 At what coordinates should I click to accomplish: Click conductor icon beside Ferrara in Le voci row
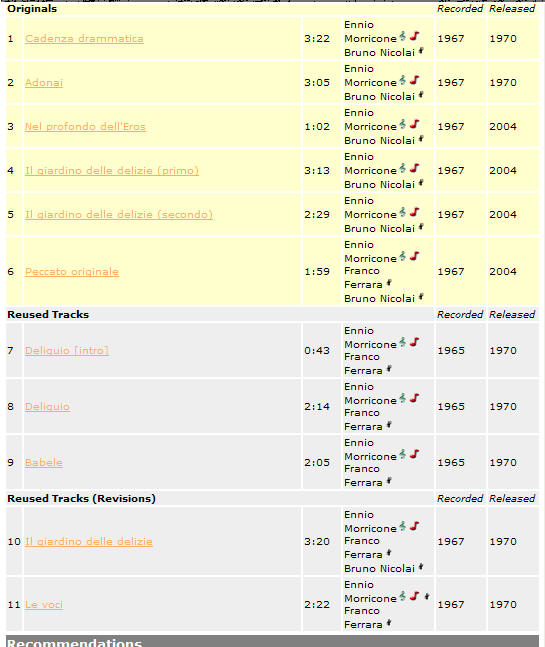[389, 623]
